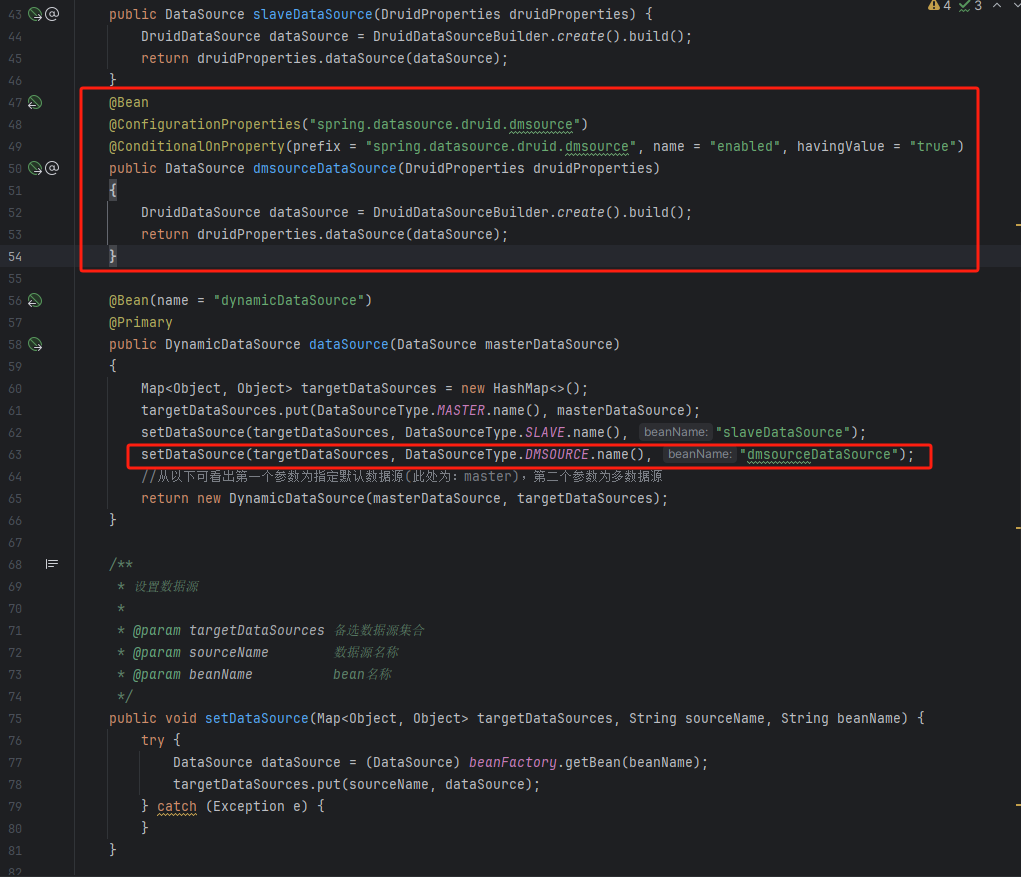Click the closing brace on line 54
The width and height of the screenshot is (1021, 877).
113,257
